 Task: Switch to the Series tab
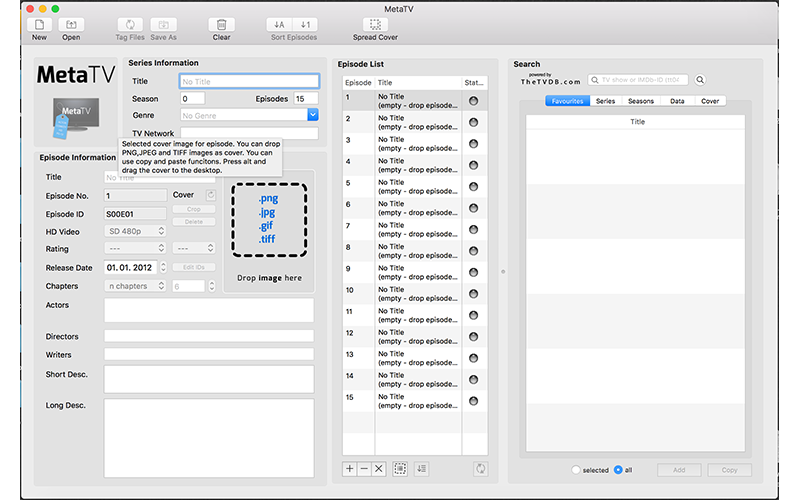click(x=605, y=101)
